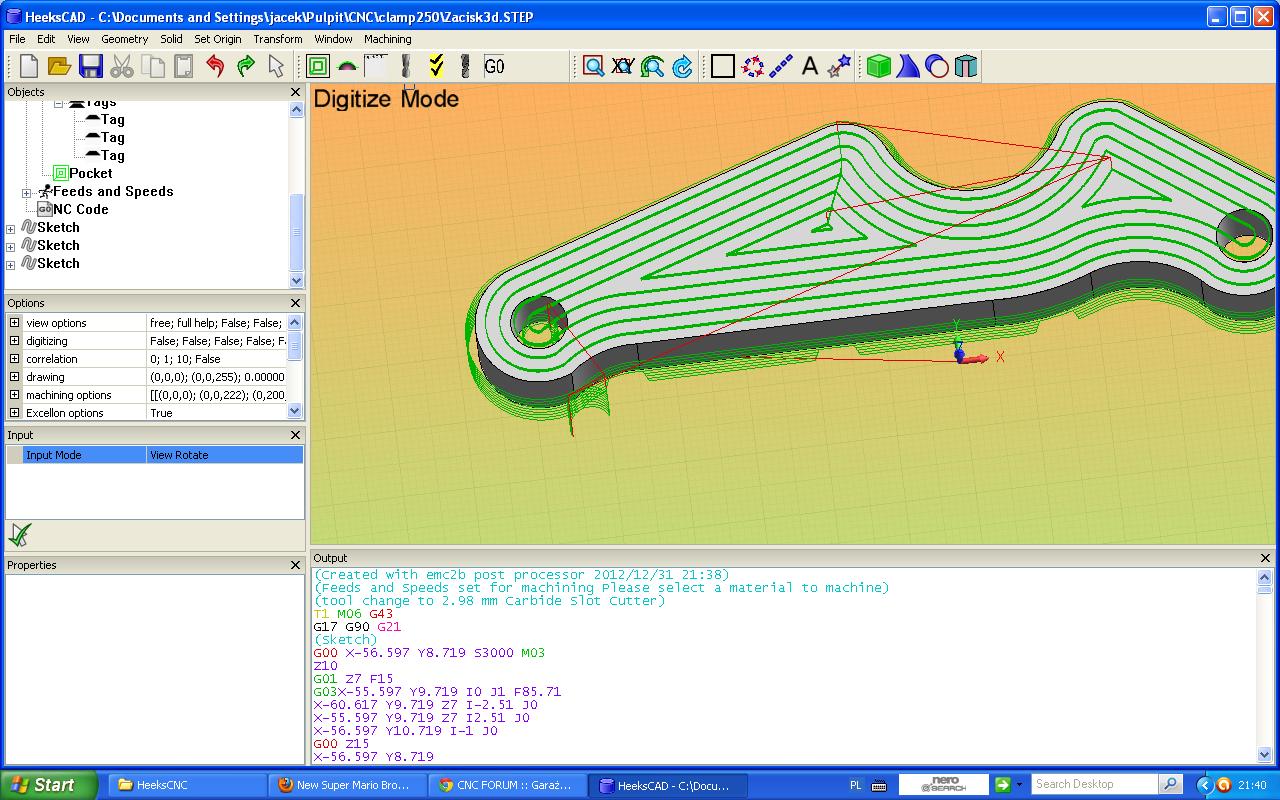Click the Paste clipboard icon
The image size is (1280, 800).
184,66
